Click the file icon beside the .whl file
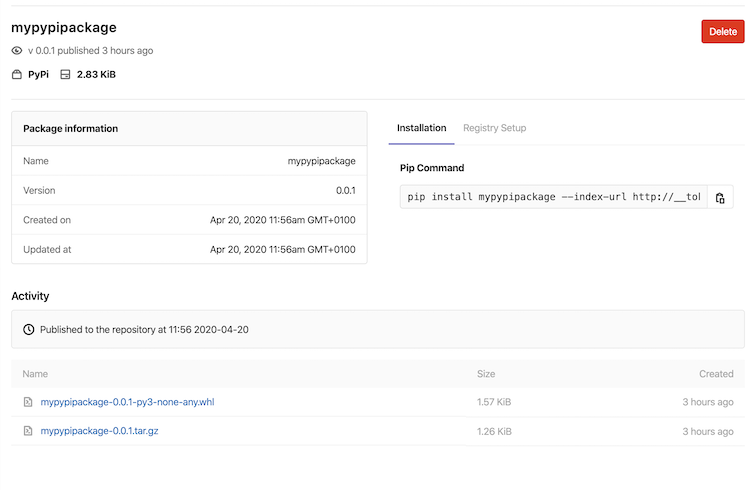The height and width of the screenshot is (490, 755). [28, 402]
